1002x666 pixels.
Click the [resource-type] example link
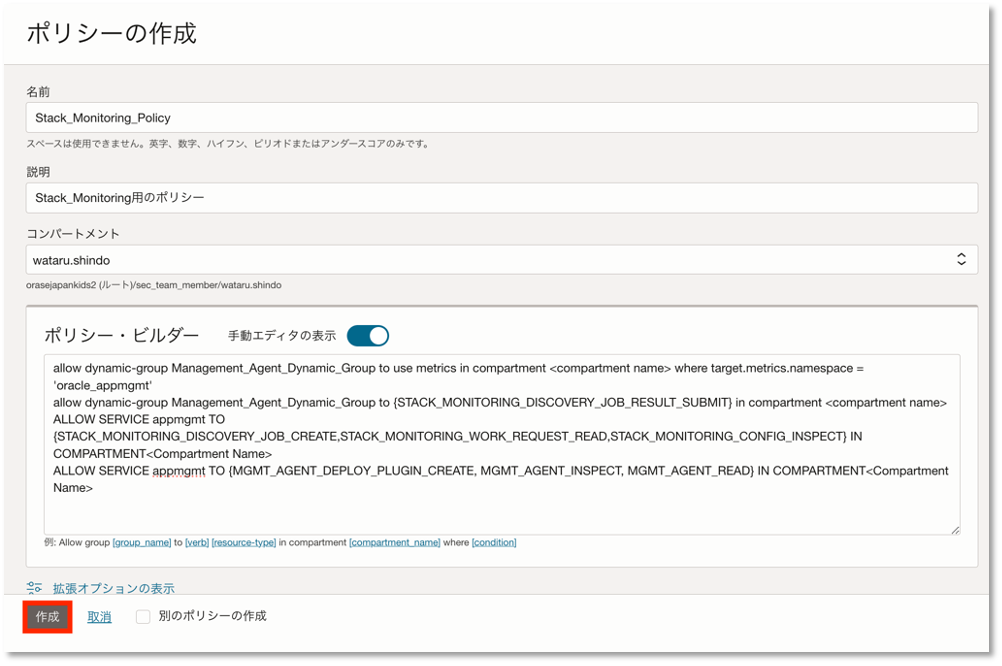pyautogui.click(x=244, y=543)
